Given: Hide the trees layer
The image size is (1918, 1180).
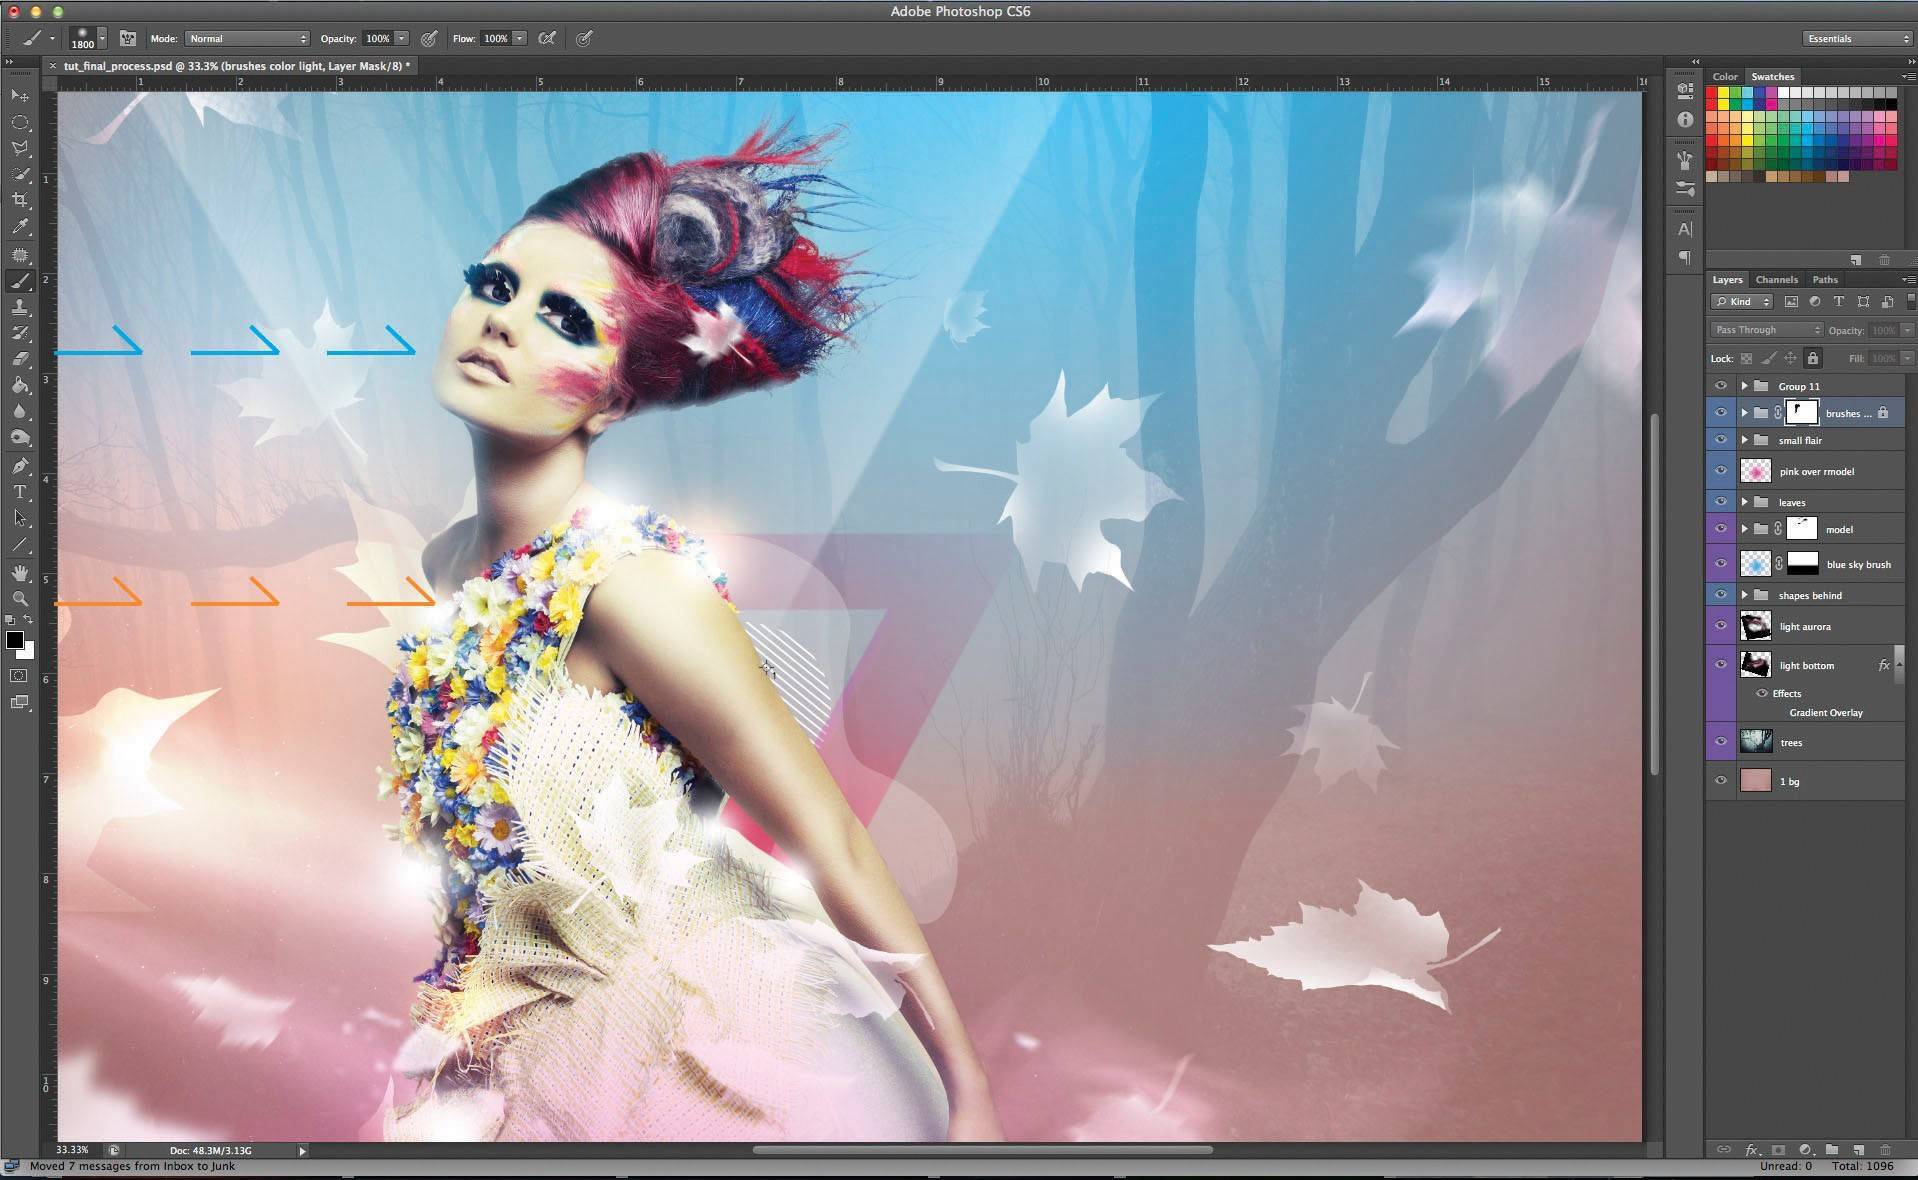Looking at the screenshot, I should pyautogui.click(x=1721, y=742).
